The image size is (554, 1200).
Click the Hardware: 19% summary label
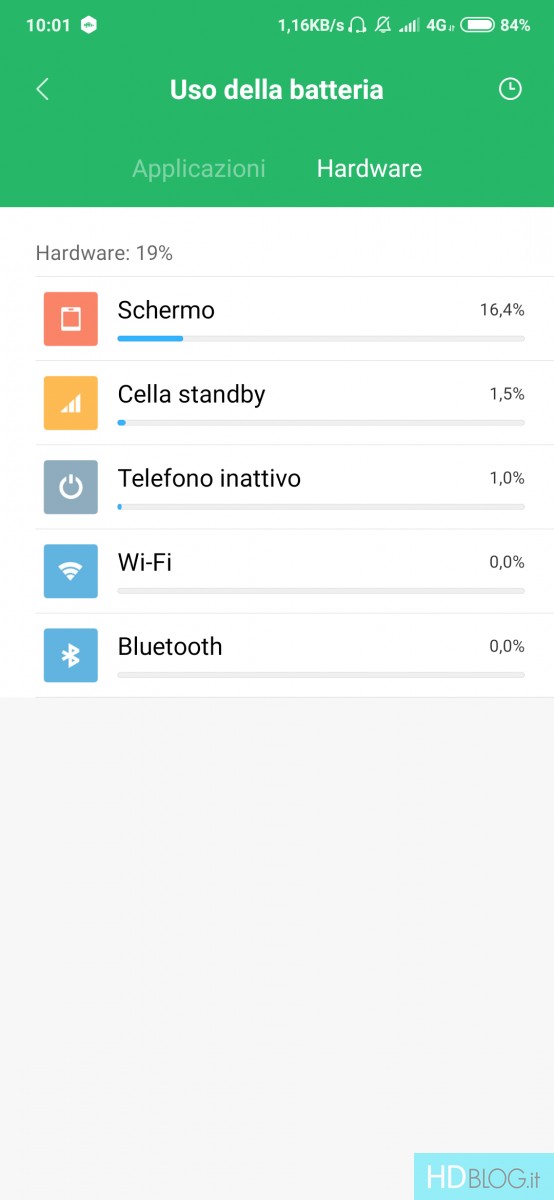(104, 253)
